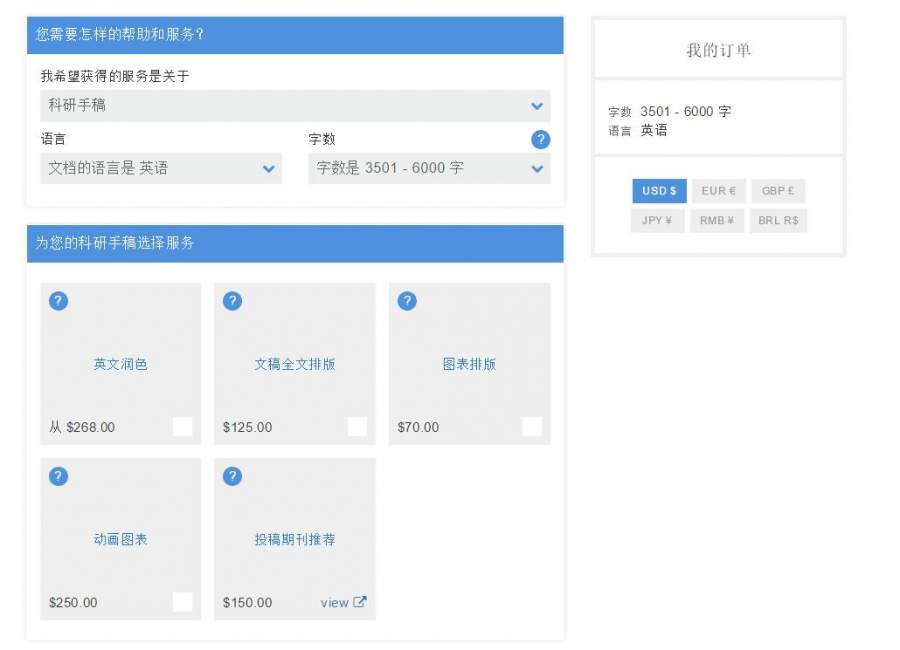Enable the 图表排版 checkbox
The width and height of the screenshot is (900, 650).
pyautogui.click(x=532, y=427)
